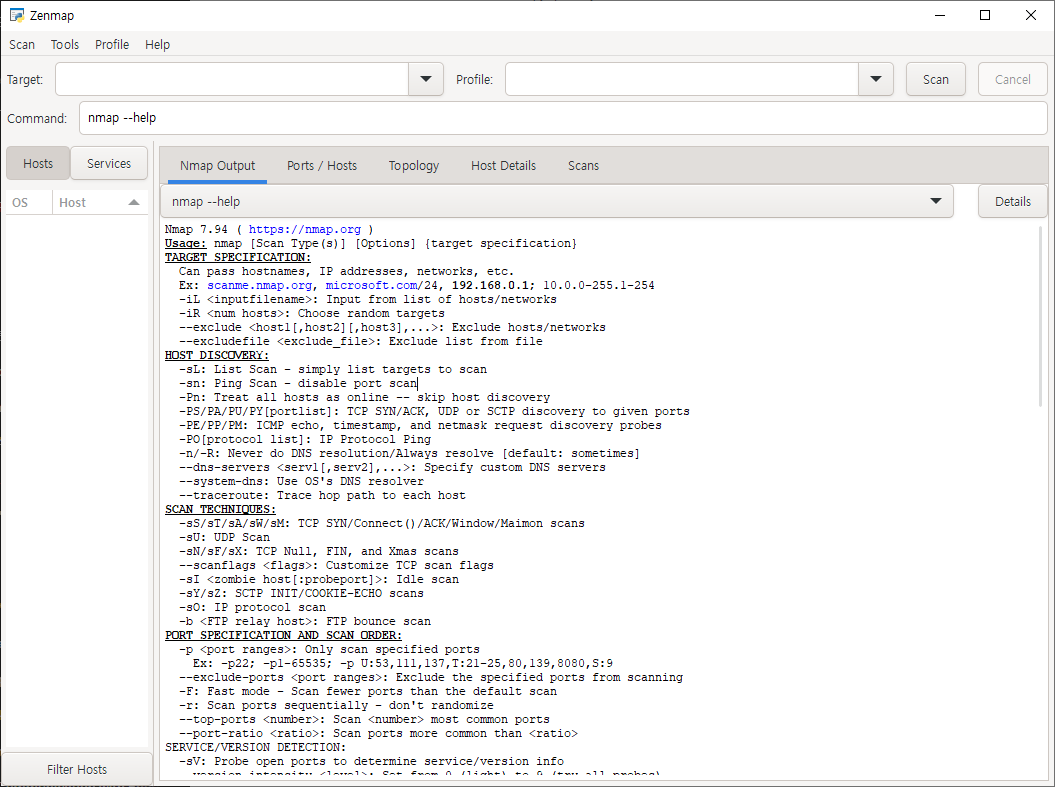Screen dimensions: 1055x787
Task: Switch to Host Details tab
Action: pyautogui.click(x=503, y=165)
